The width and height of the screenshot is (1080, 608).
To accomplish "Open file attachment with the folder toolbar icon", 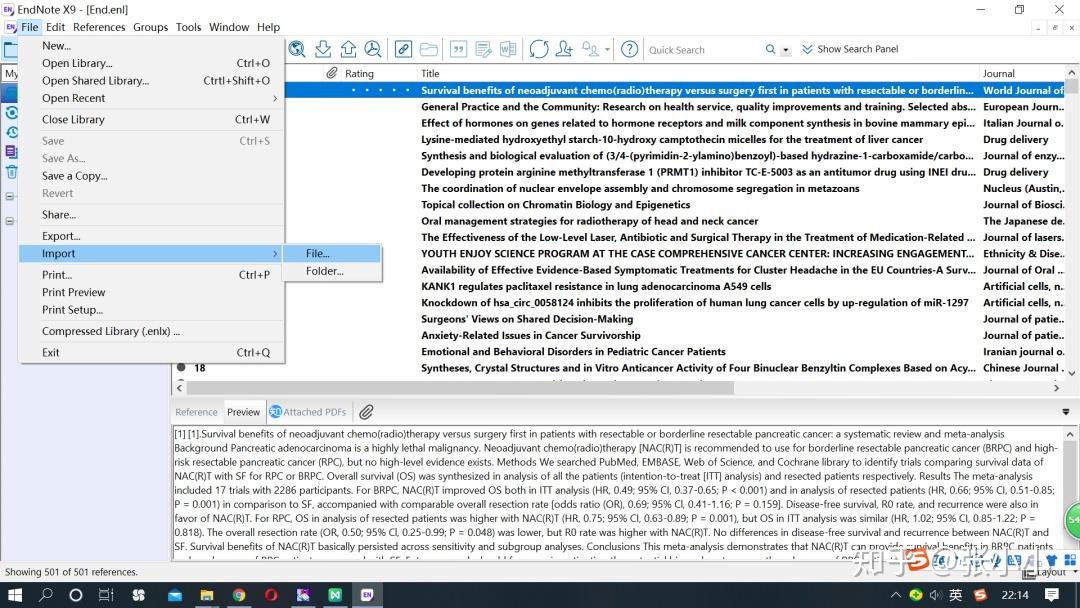I will 430,48.
